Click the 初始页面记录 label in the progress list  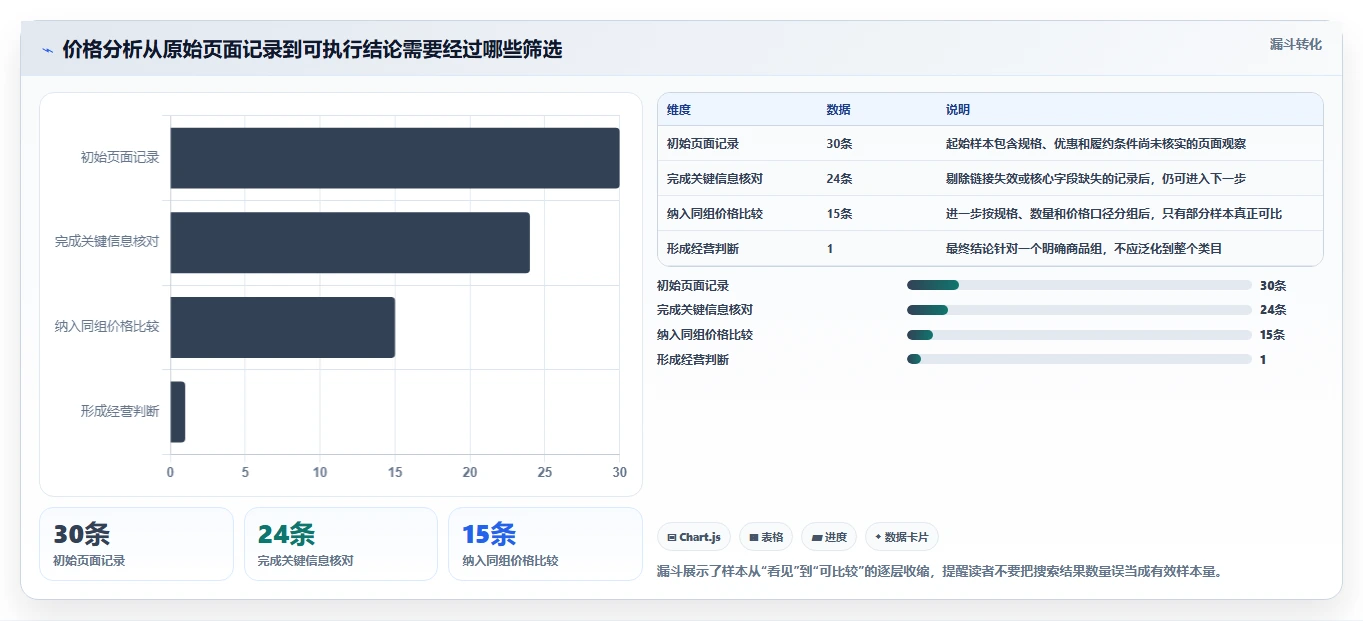(693, 286)
